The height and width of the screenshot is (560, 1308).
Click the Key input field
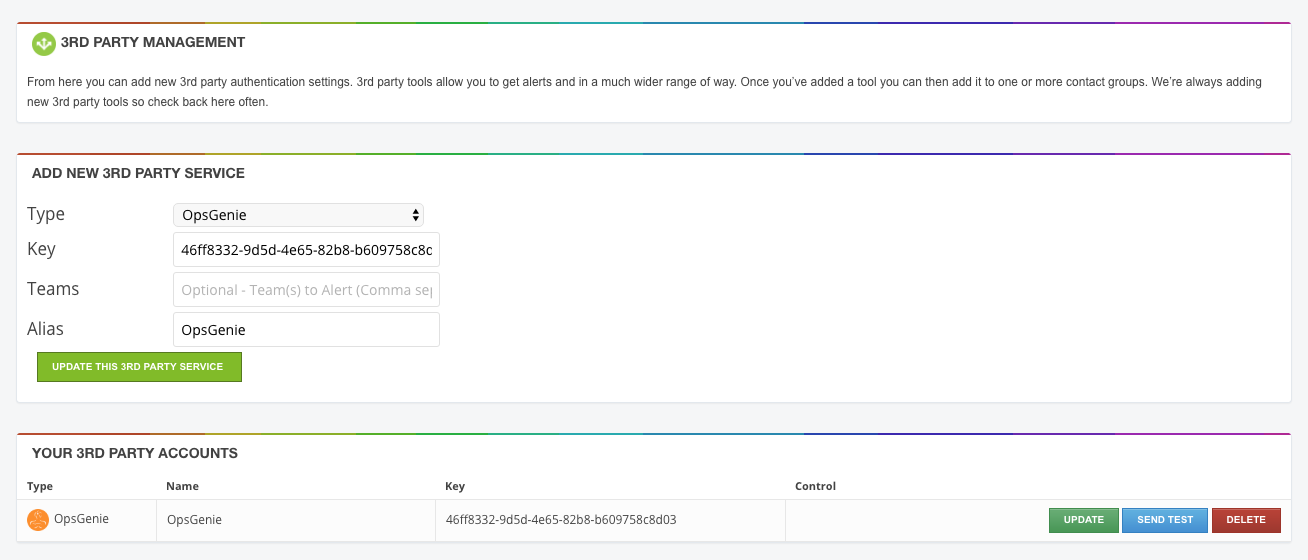click(306, 250)
